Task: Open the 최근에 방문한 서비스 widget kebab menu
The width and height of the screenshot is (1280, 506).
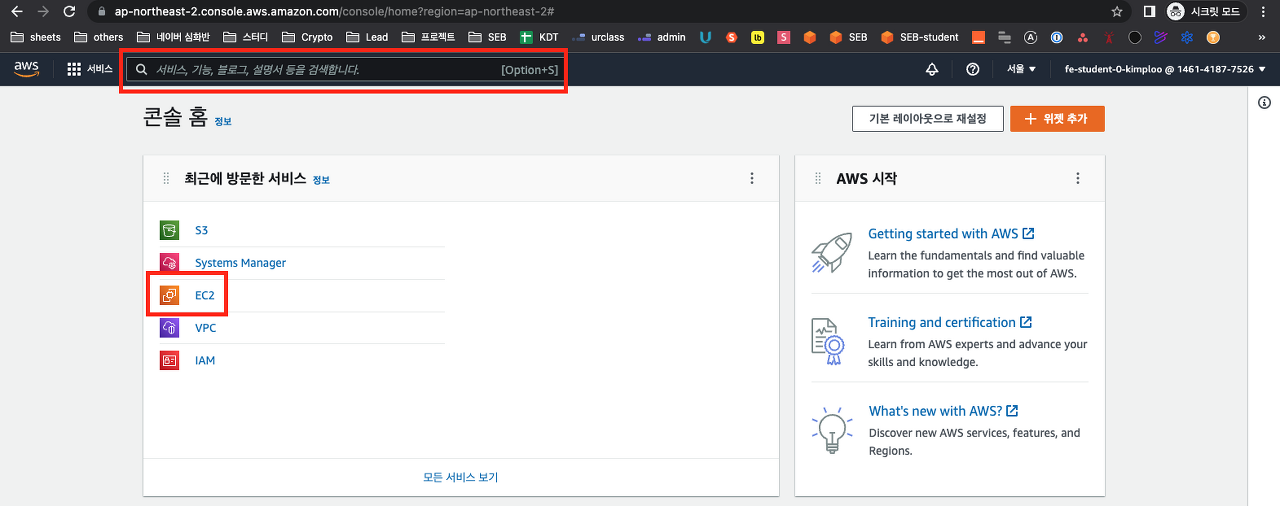Action: point(752,179)
